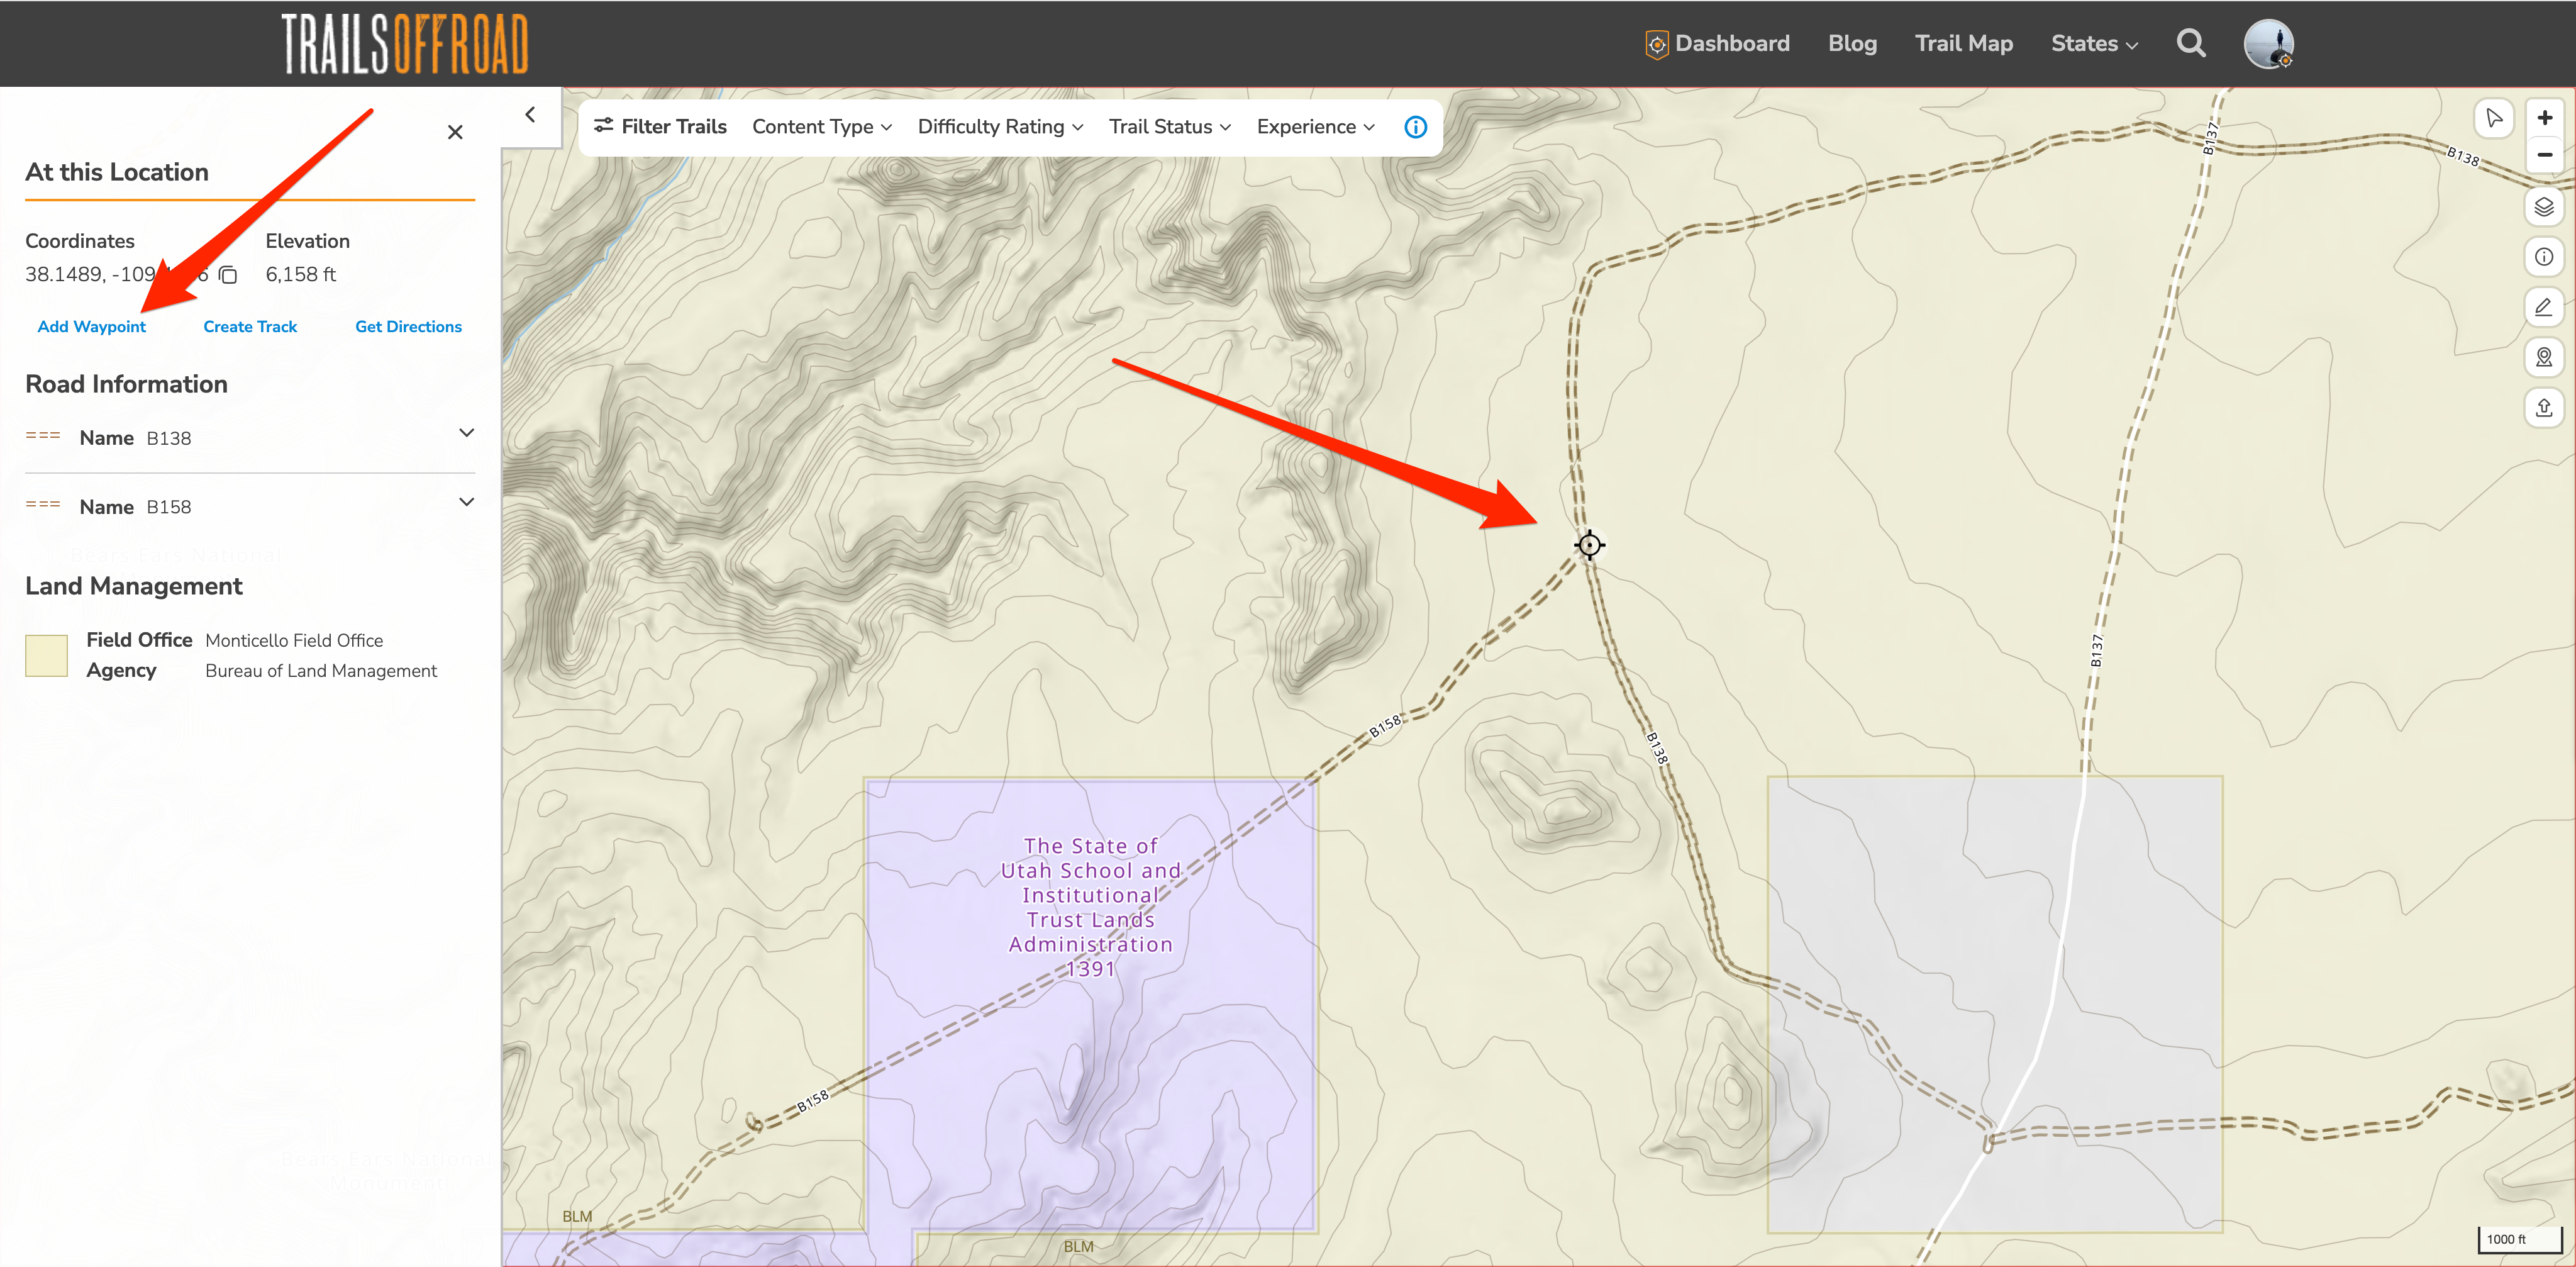Collapse the side panel with left chevron
Image resolution: width=2576 pixels, height=1267 pixels.
[x=531, y=115]
